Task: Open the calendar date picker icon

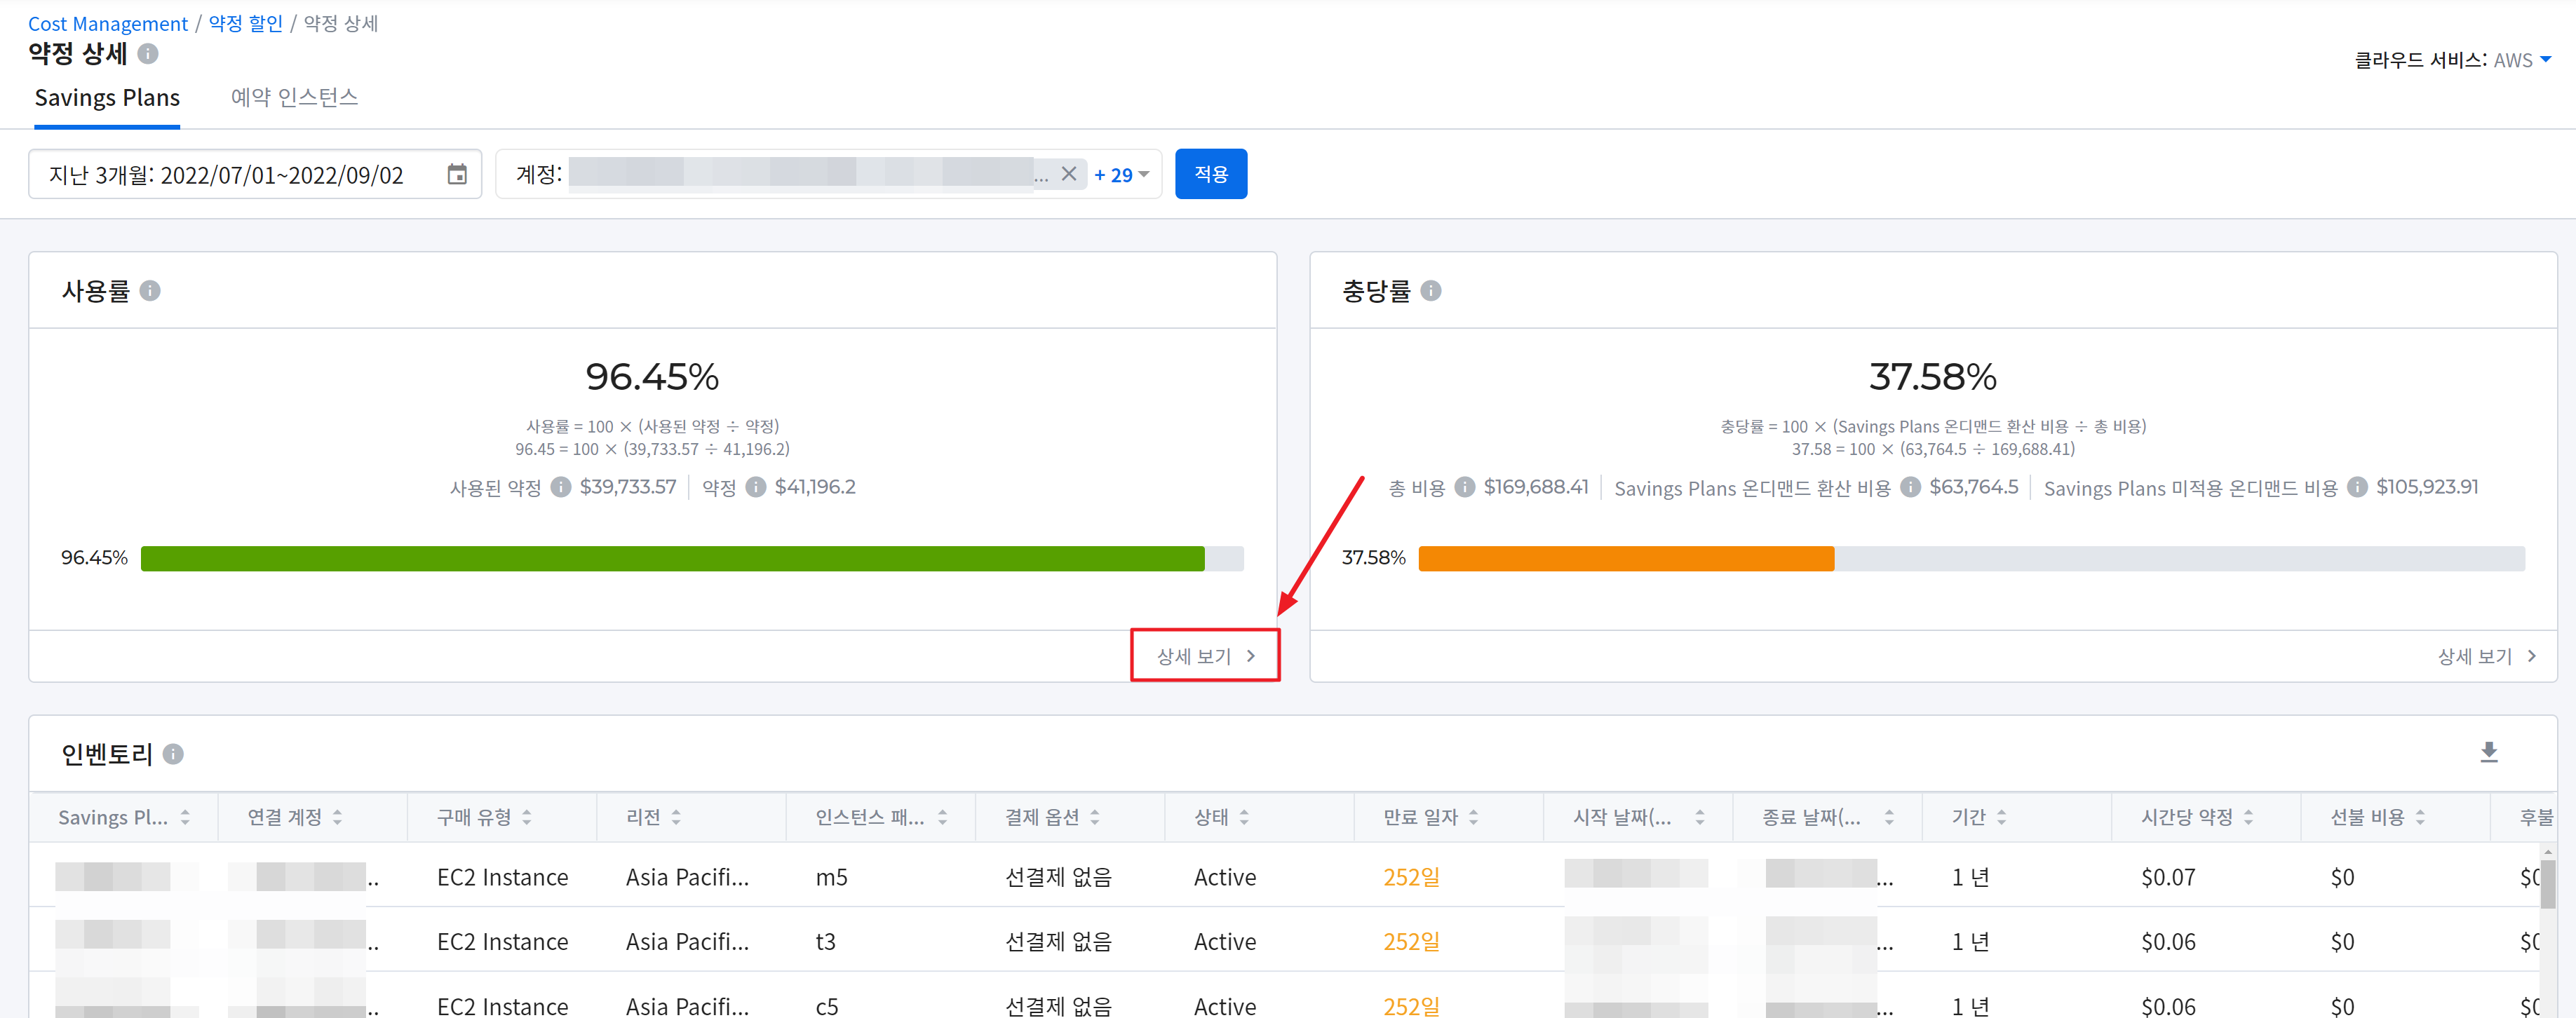Action: point(457,174)
